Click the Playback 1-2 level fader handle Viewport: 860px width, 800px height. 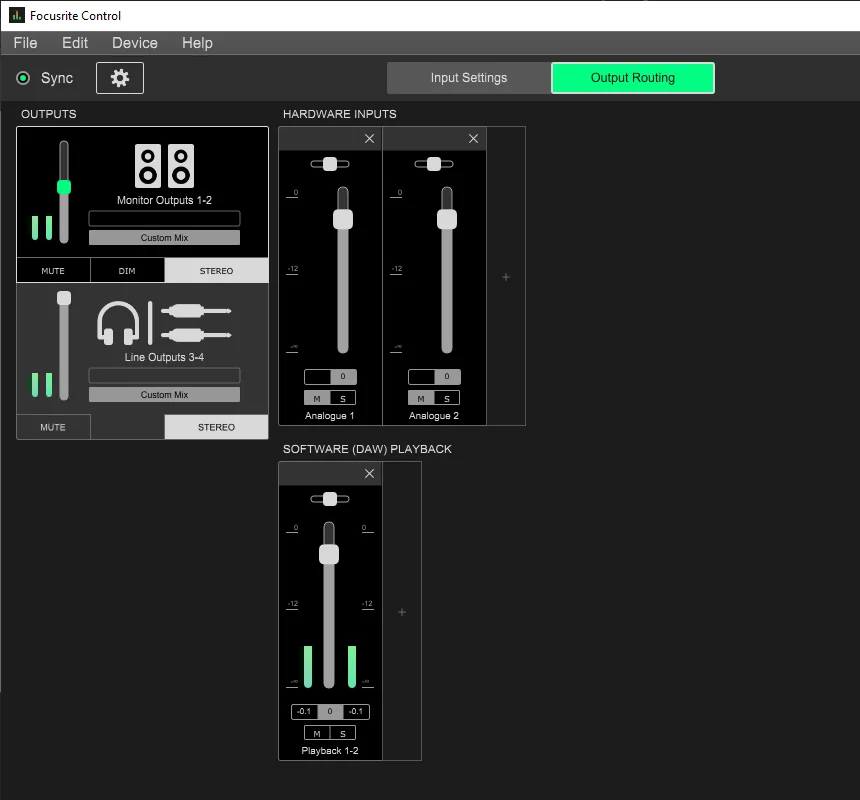point(329,554)
